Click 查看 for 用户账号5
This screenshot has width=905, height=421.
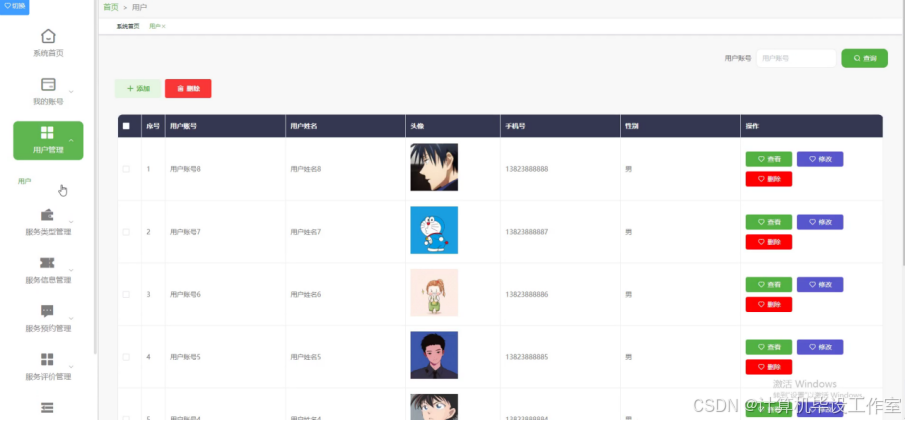pos(769,347)
